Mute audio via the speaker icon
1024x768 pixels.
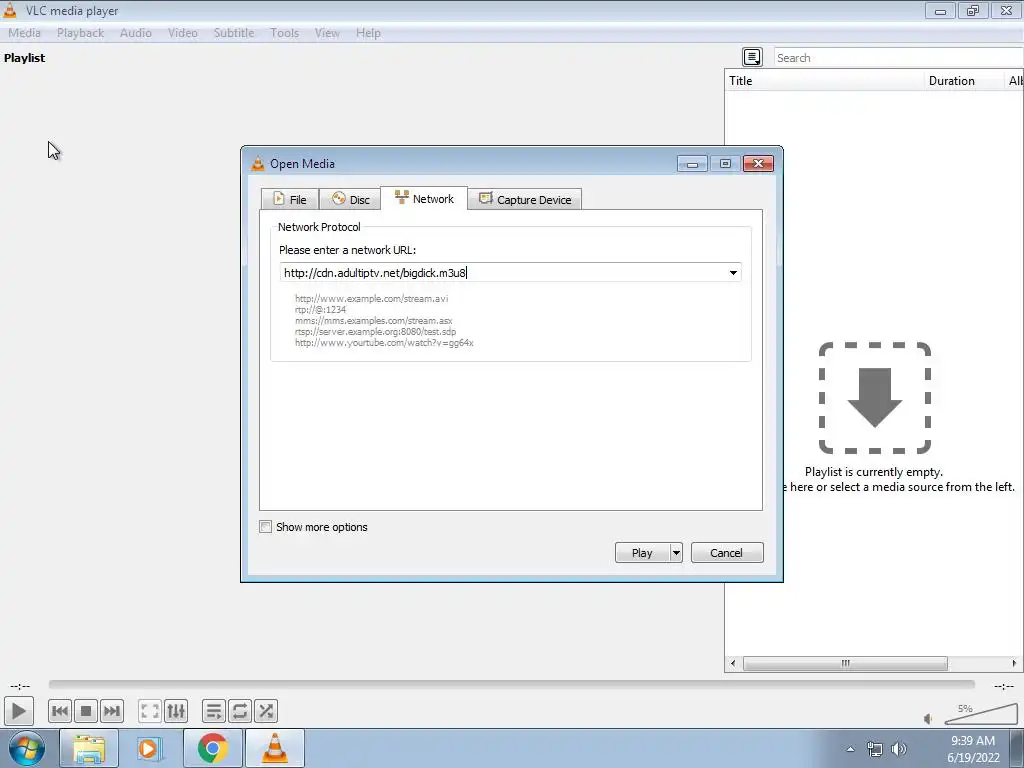click(x=929, y=718)
